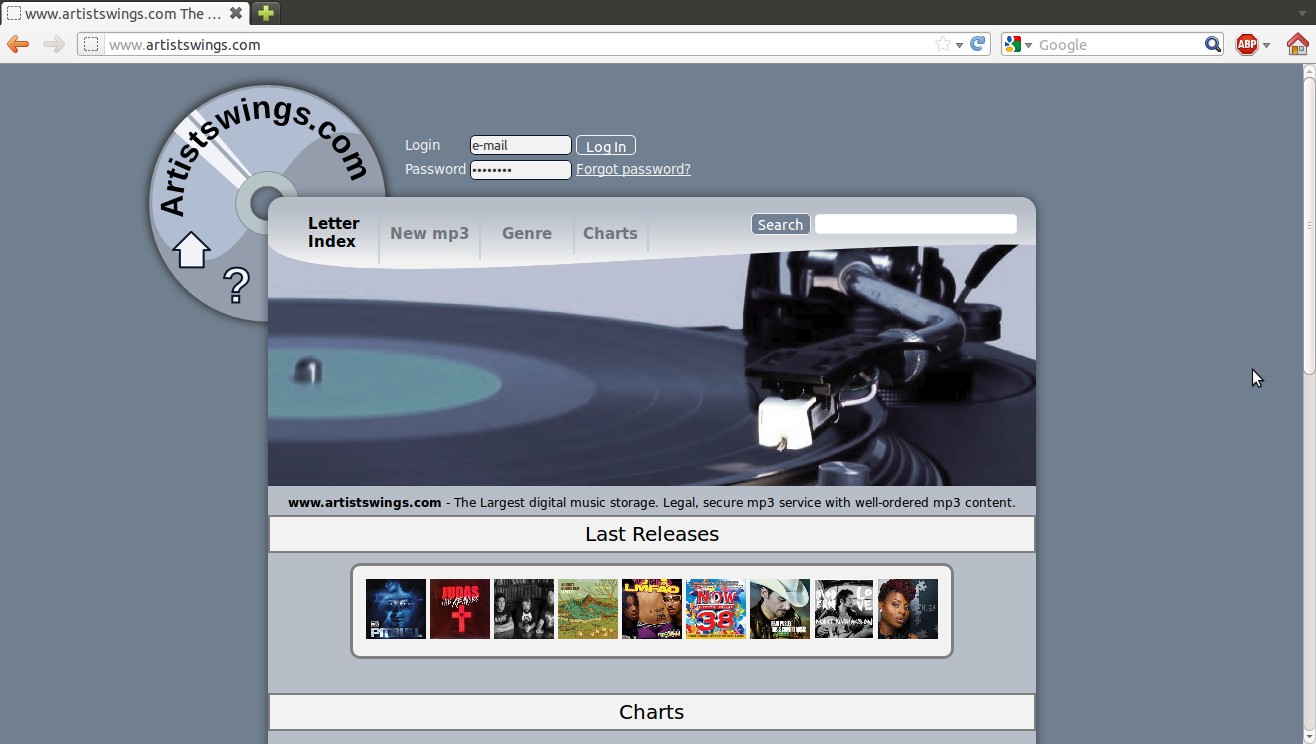Click the vertical scrollbar thumb
The width and height of the screenshot is (1316, 744).
coord(1309,227)
